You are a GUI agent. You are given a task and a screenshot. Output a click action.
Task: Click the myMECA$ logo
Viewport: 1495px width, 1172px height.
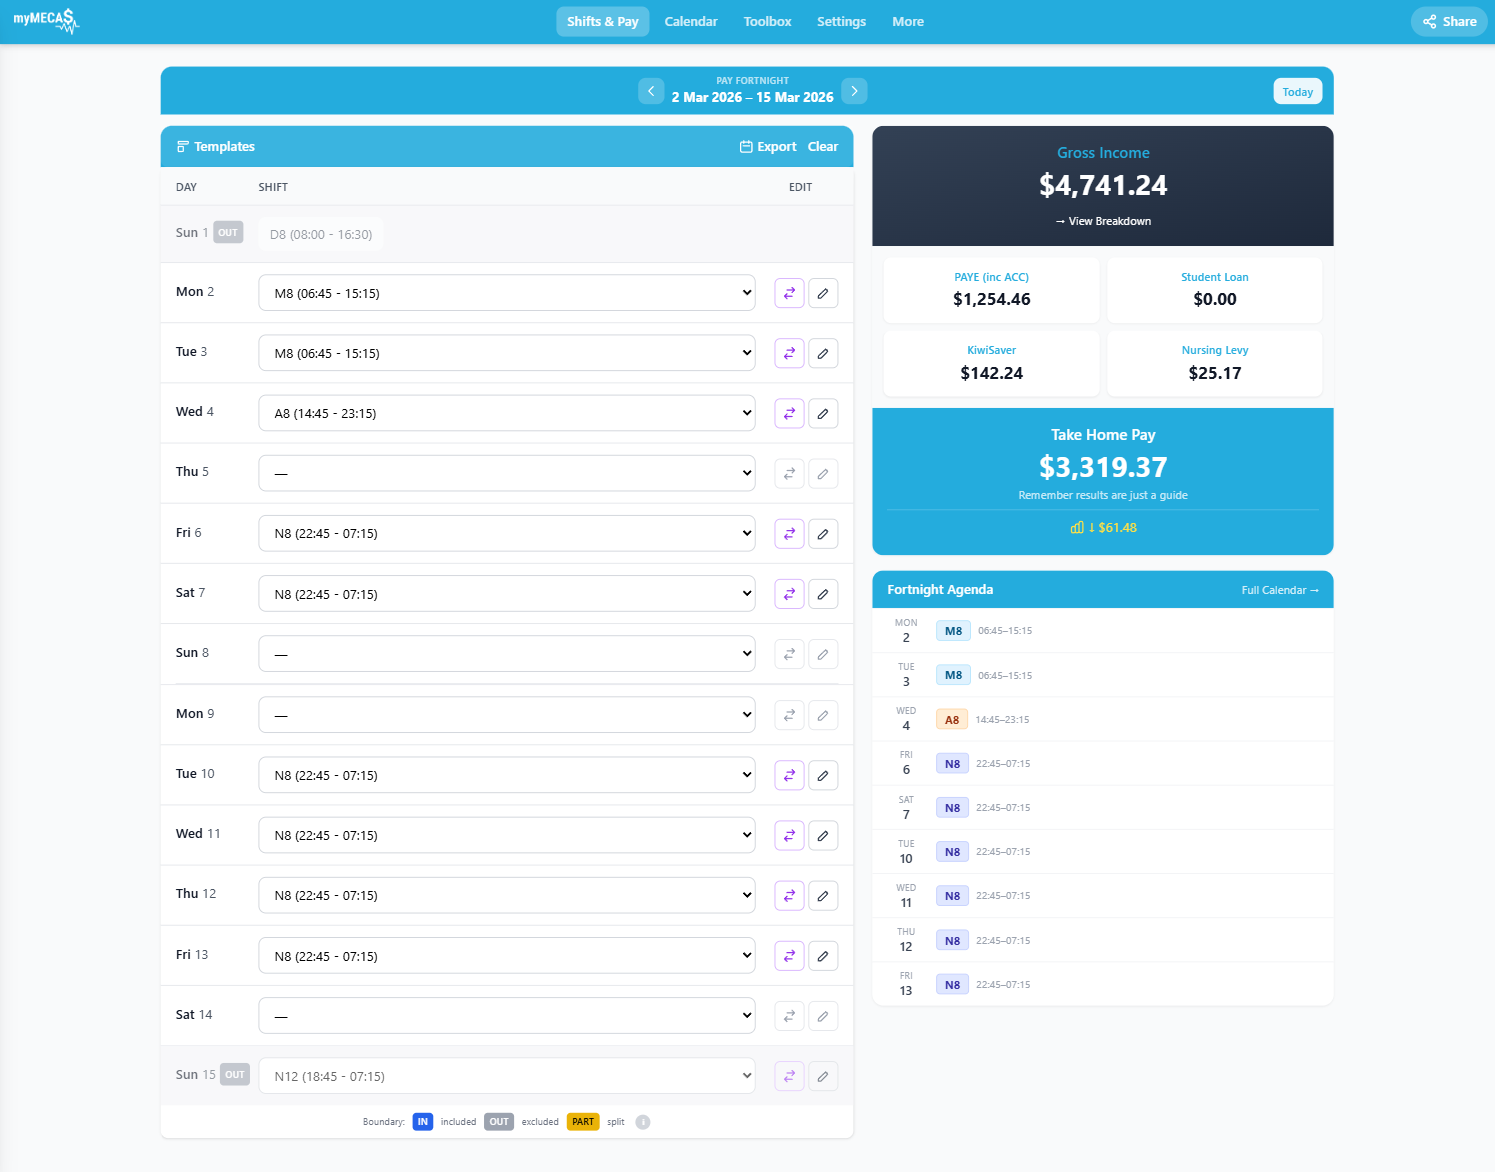point(46,21)
